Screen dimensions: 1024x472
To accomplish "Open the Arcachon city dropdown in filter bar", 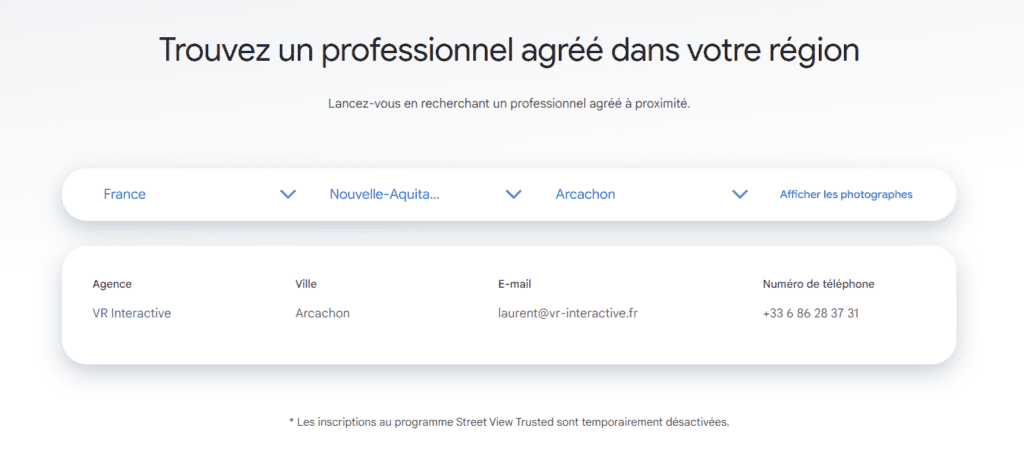I will pyautogui.click(x=652, y=195).
